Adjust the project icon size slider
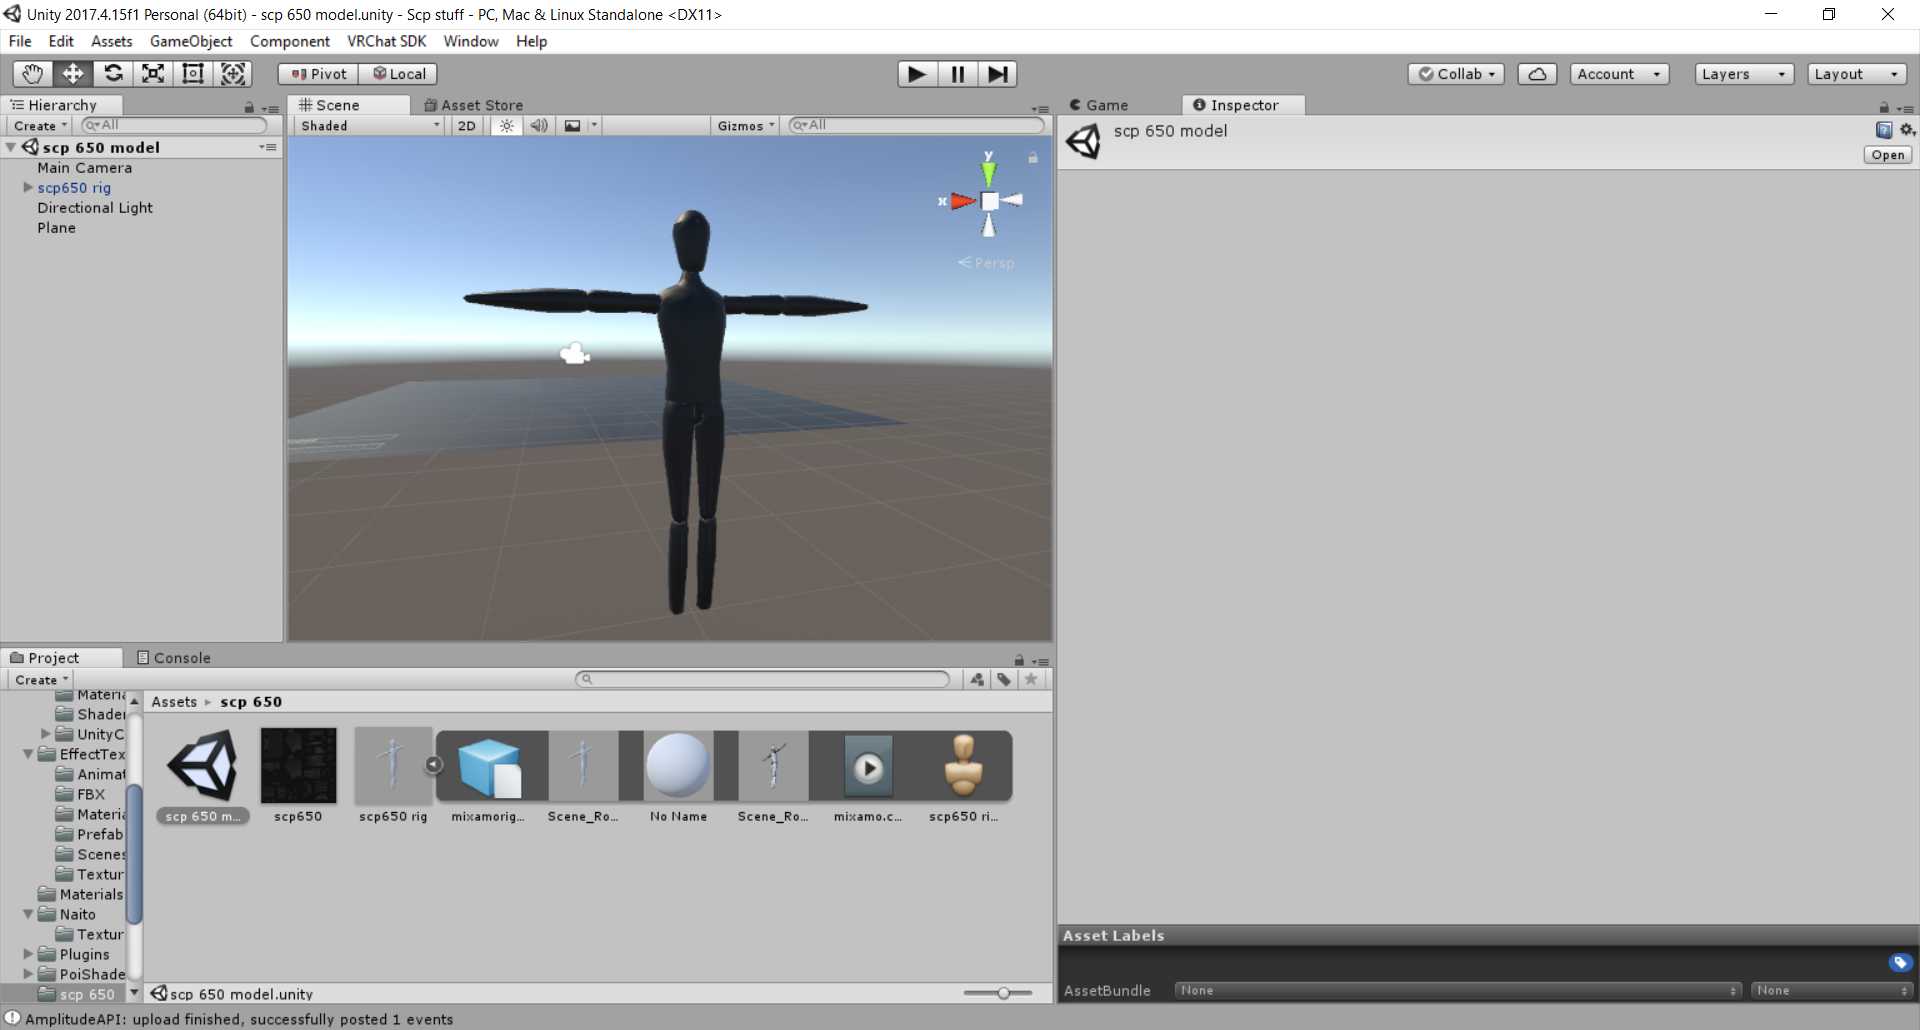Viewport: 1920px width, 1030px height. click(1002, 993)
